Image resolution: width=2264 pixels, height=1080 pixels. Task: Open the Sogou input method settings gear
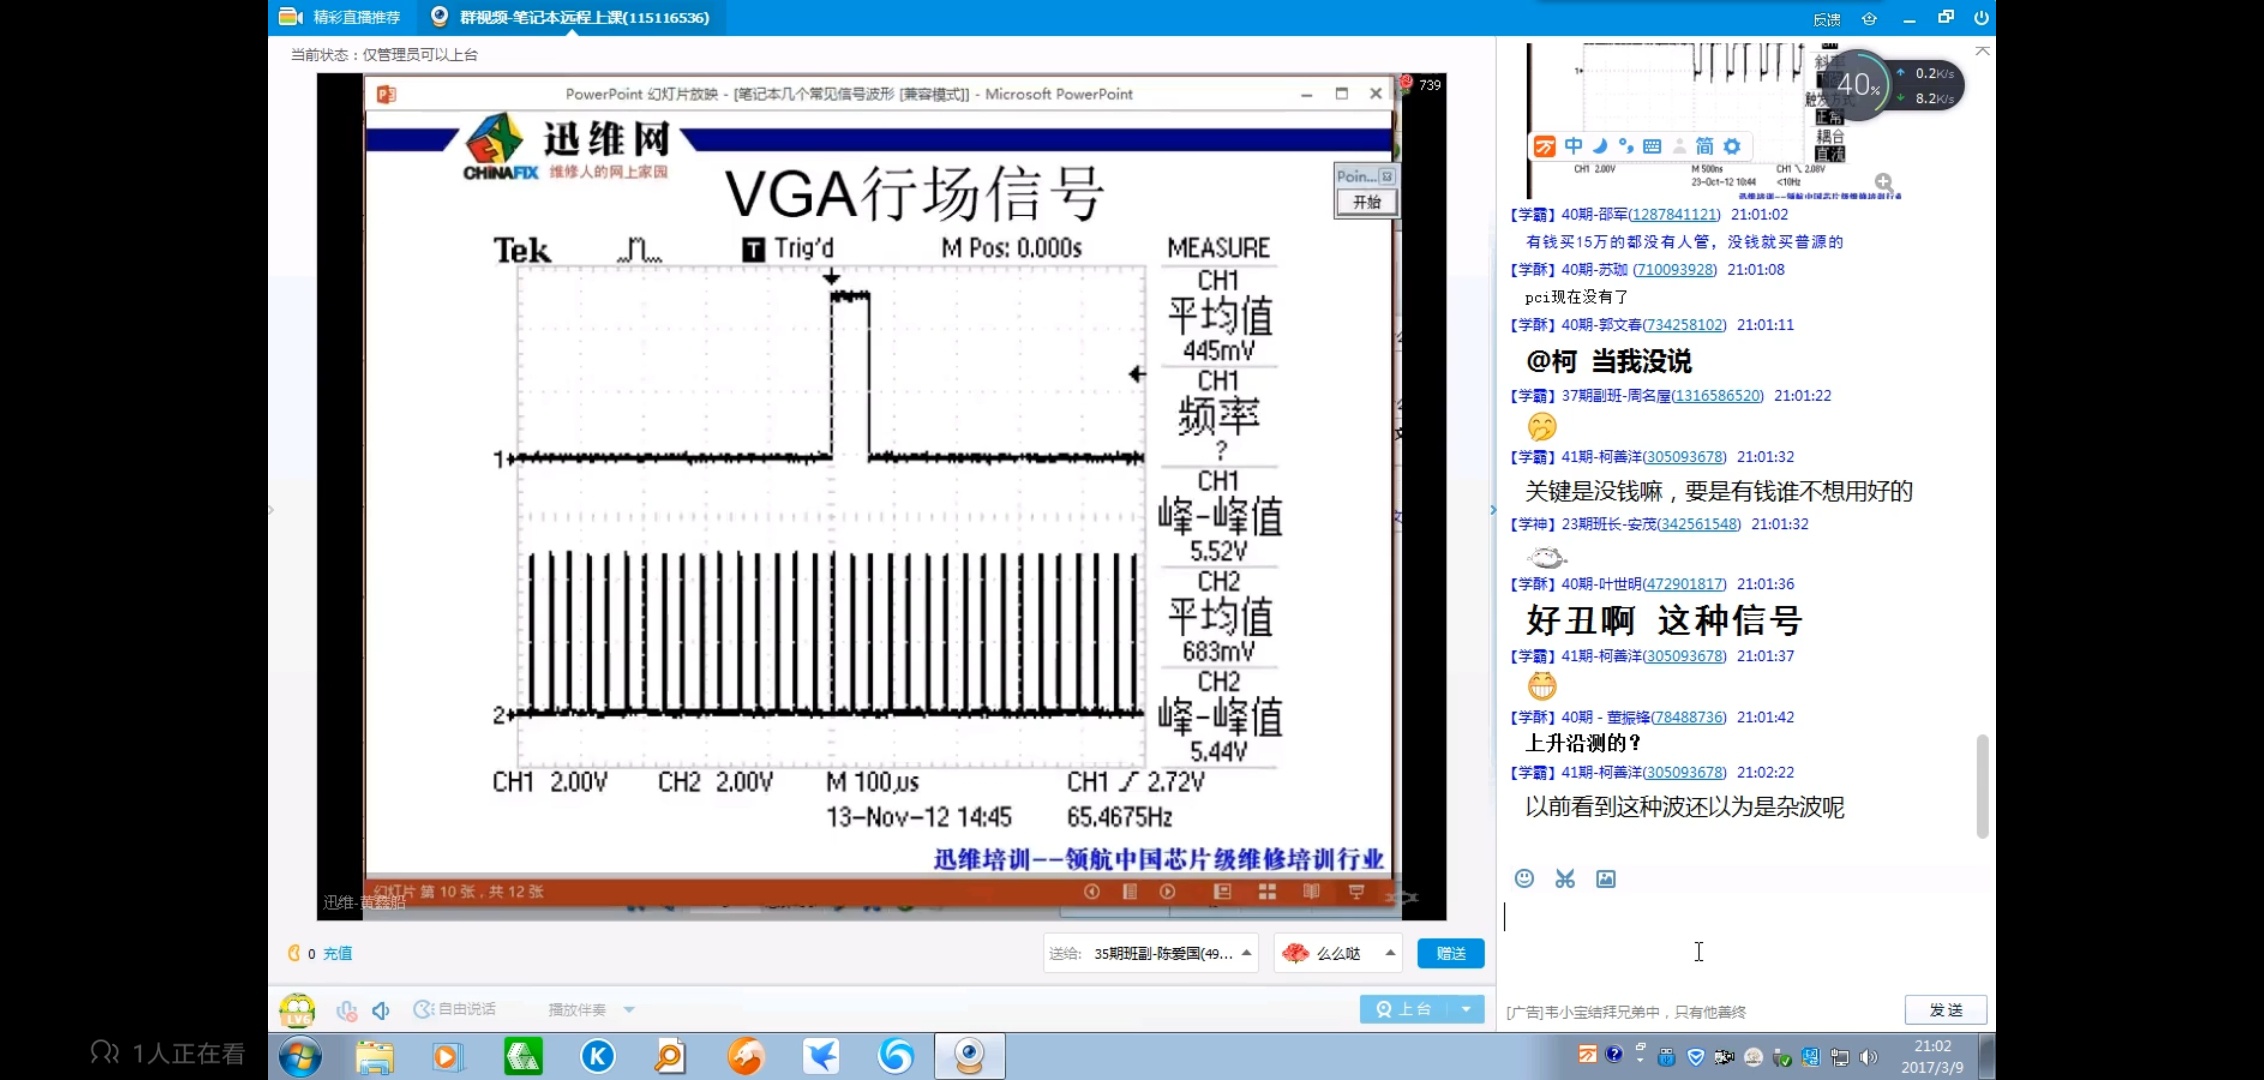(x=1732, y=146)
